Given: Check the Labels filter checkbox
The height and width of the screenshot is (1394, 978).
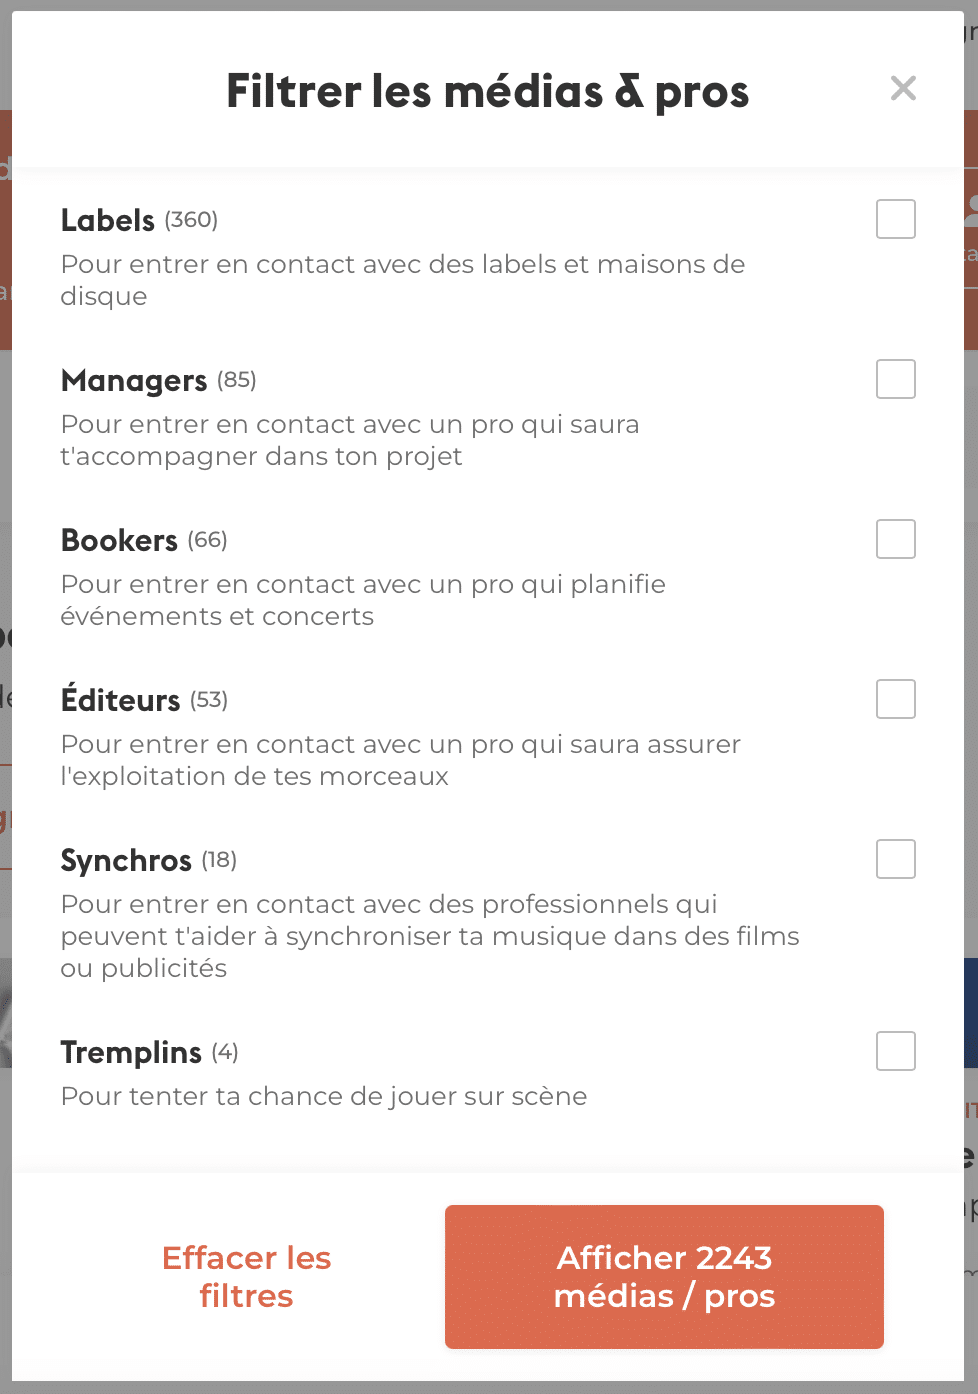Looking at the screenshot, I should tap(896, 219).
